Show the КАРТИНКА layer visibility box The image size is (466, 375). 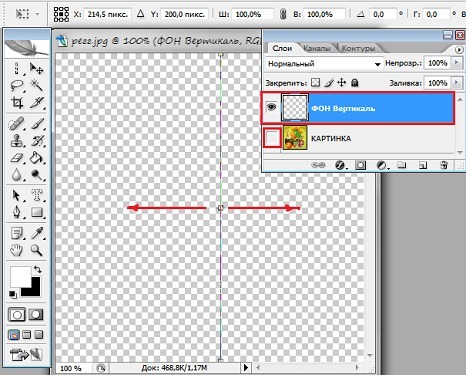pyautogui.click(x=272, y=138)
